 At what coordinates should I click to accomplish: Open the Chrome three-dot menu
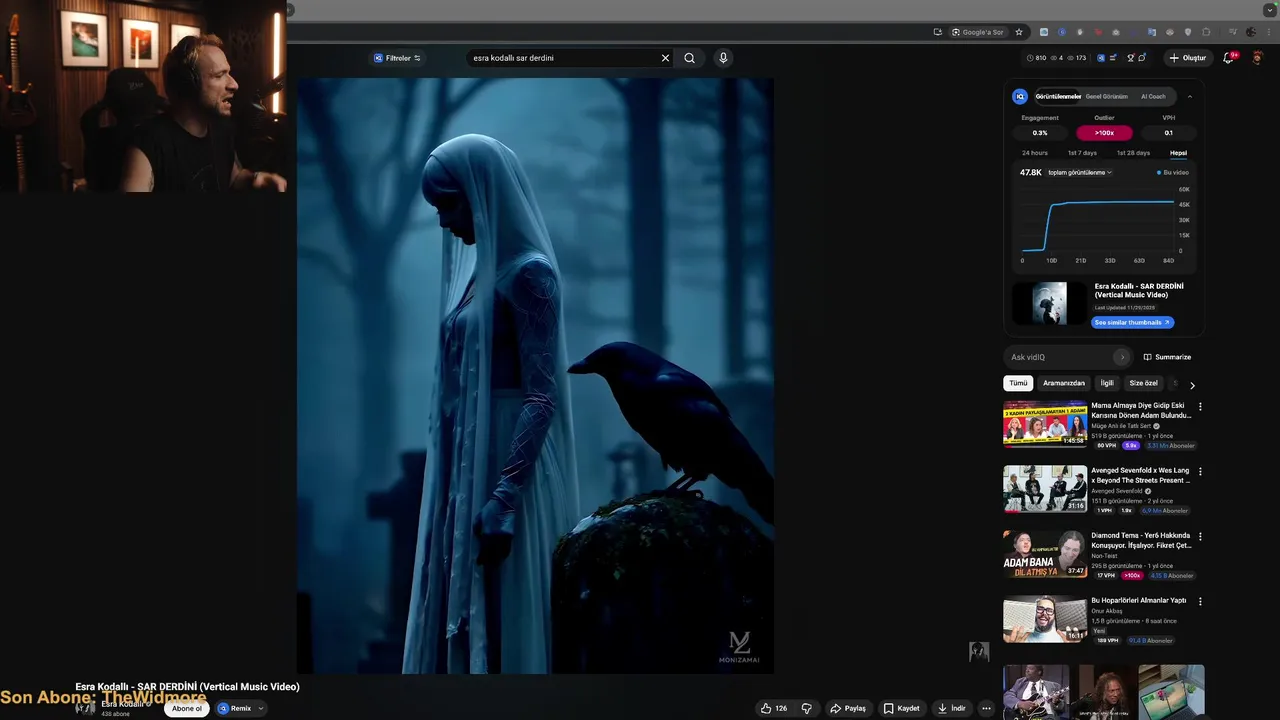pyautogui.click(x=1267, y=32)
